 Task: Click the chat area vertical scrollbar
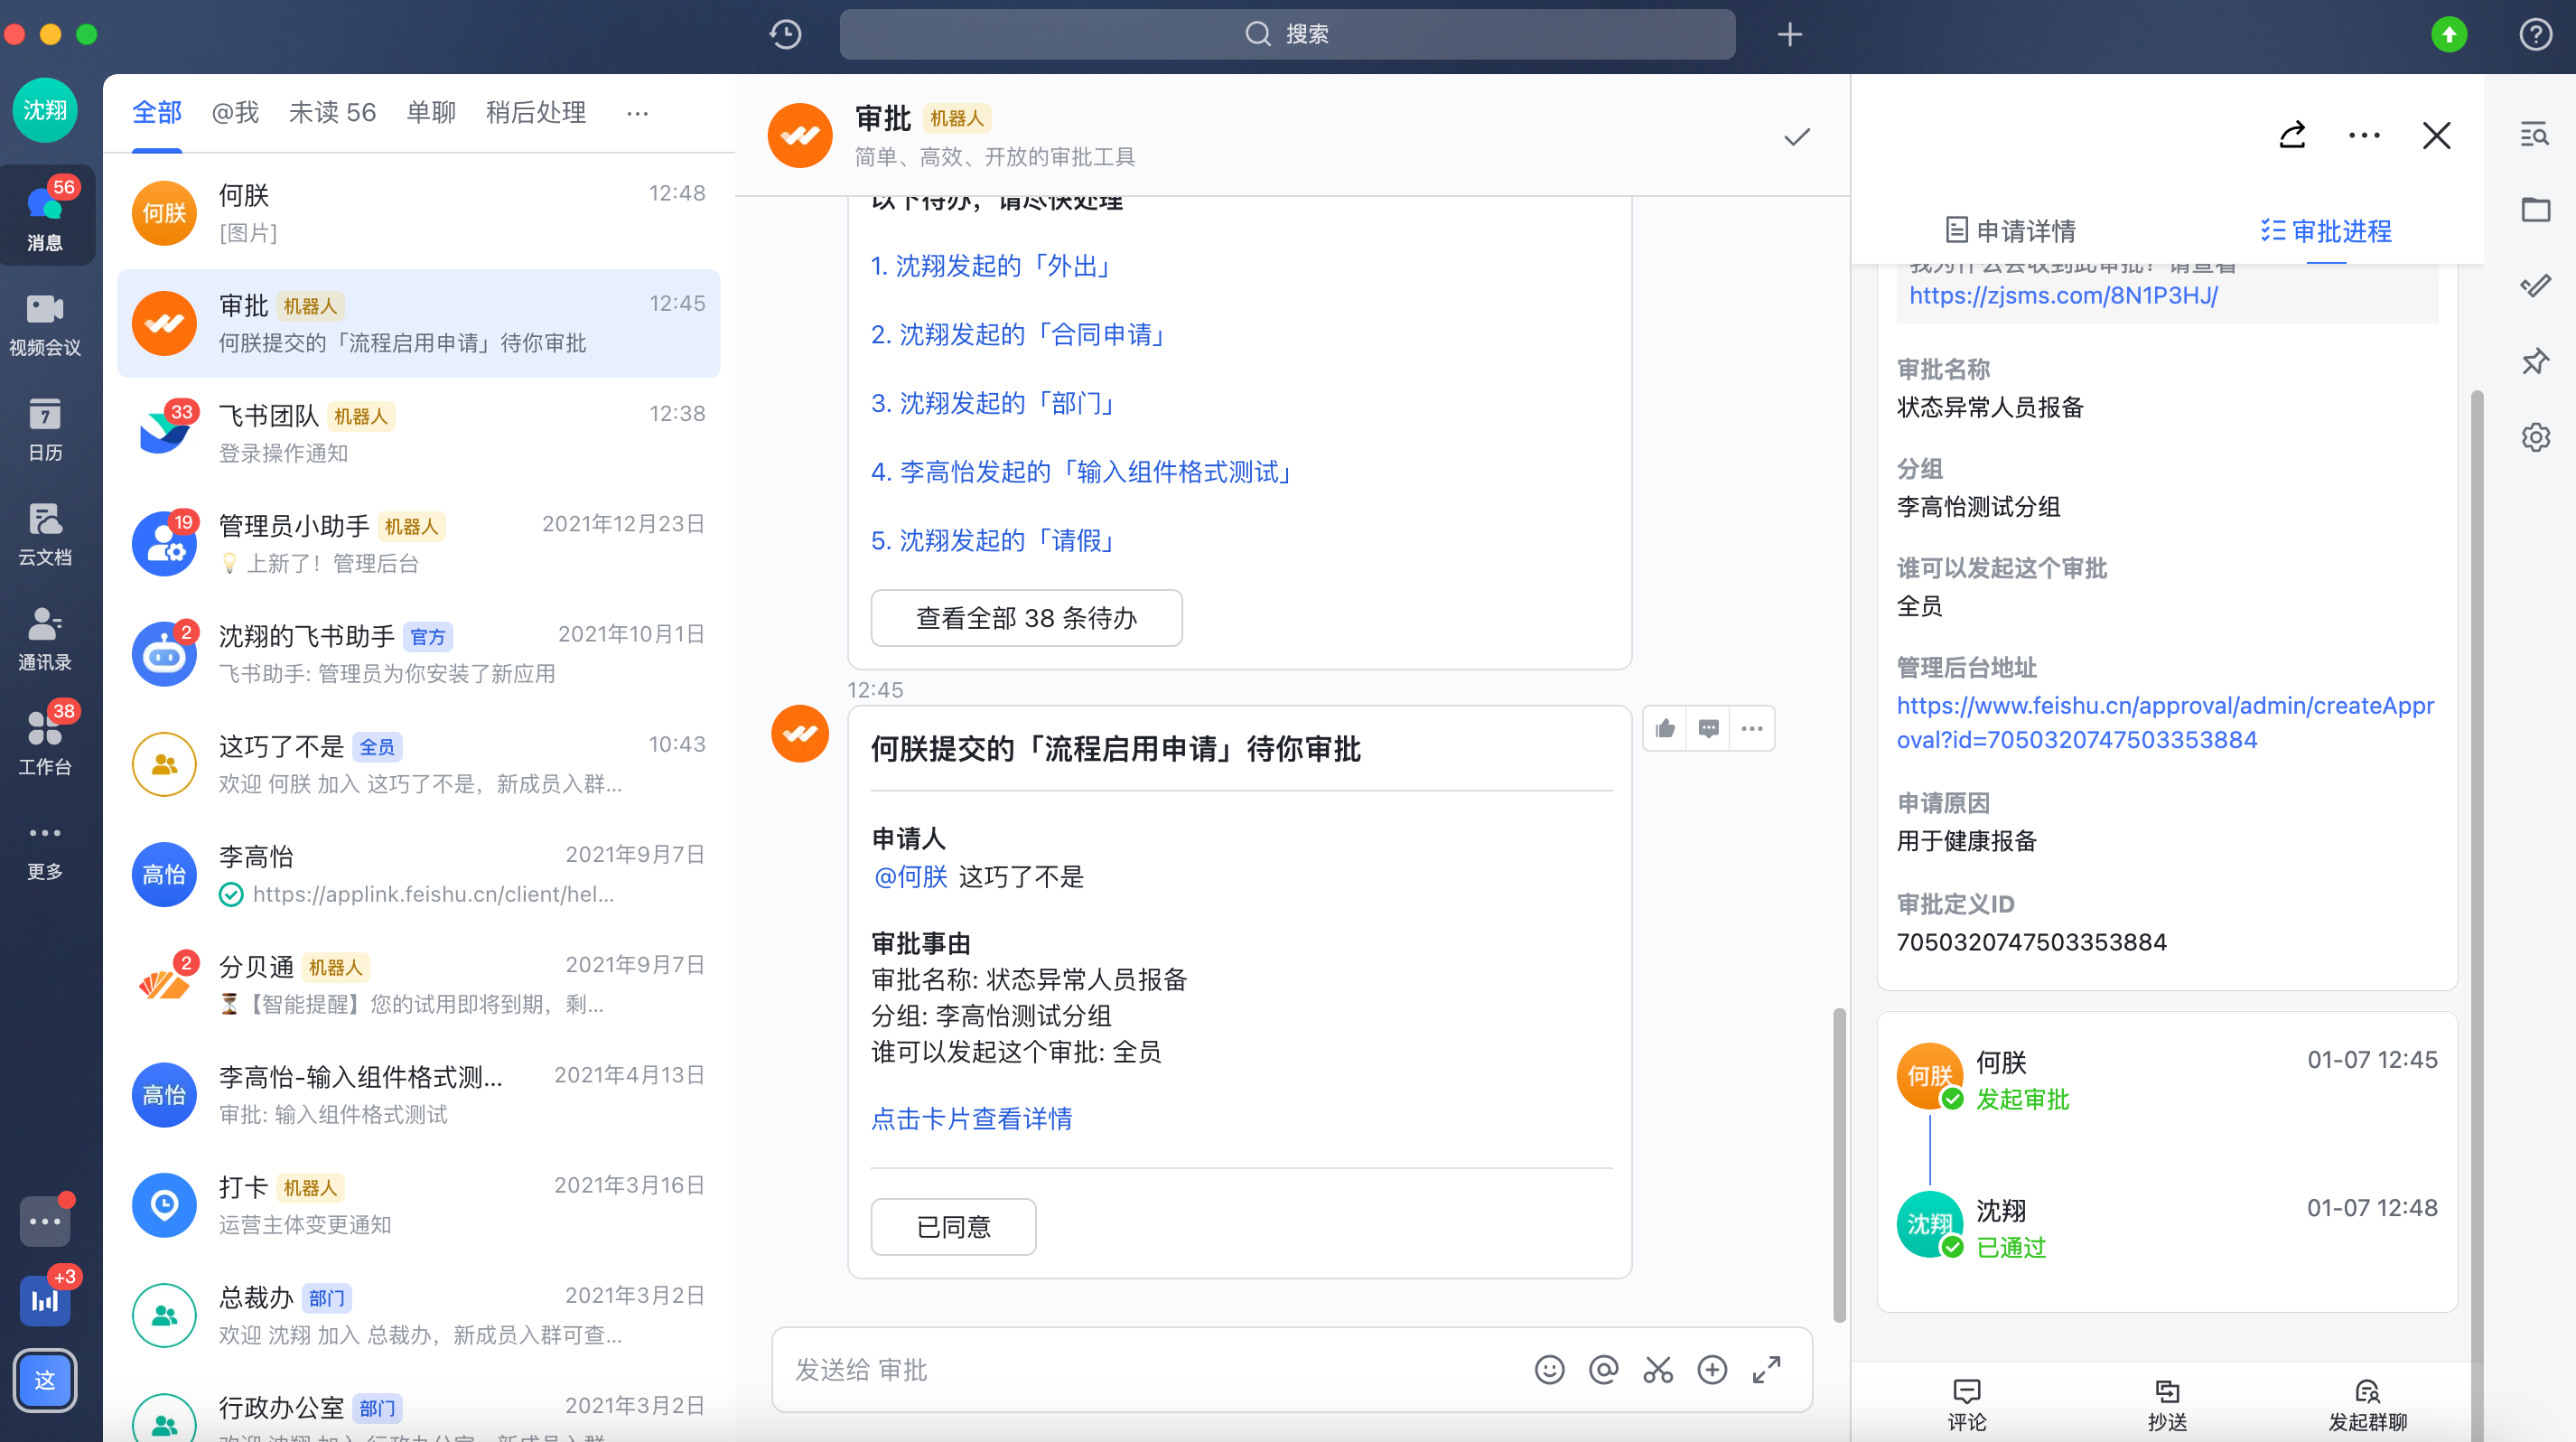pos(1838,1164)
